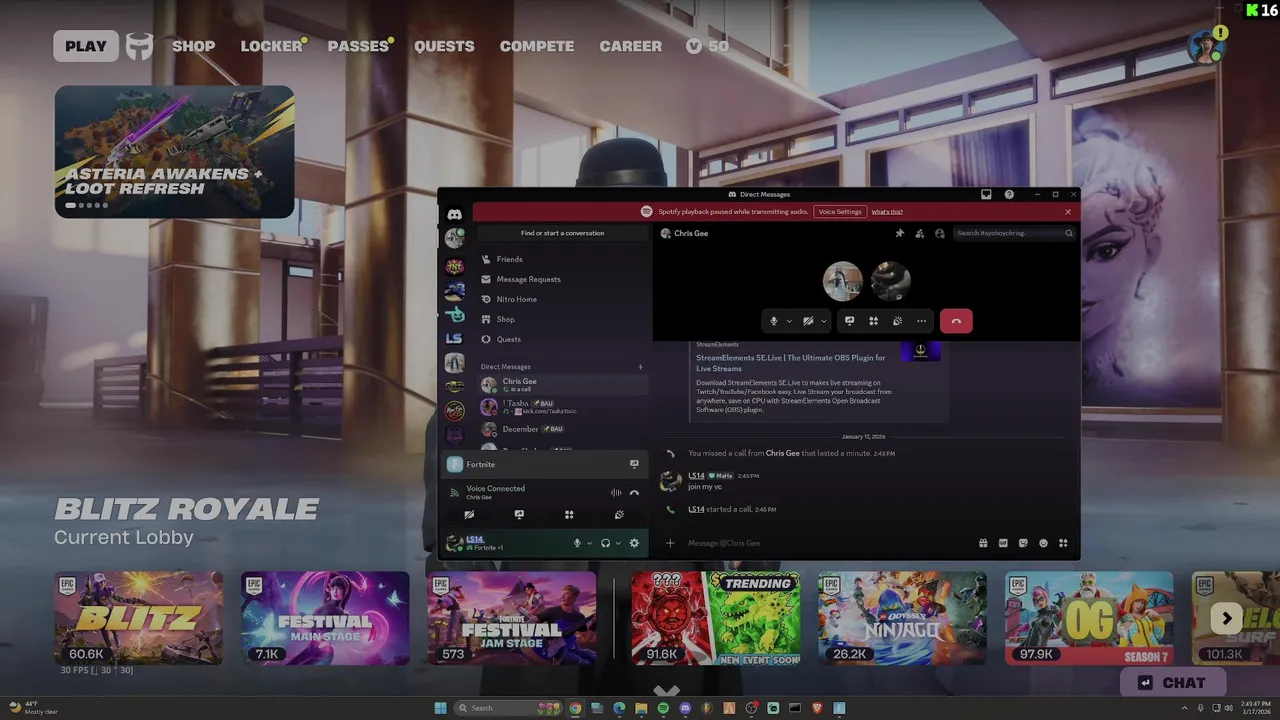1280x720 pixels.
Task: Open Fortnite QUESTS tab
Action: click(444, 46)
